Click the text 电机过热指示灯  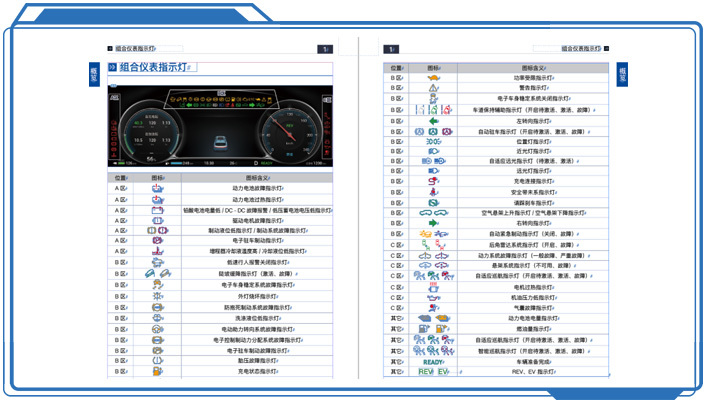click(533, 287)
